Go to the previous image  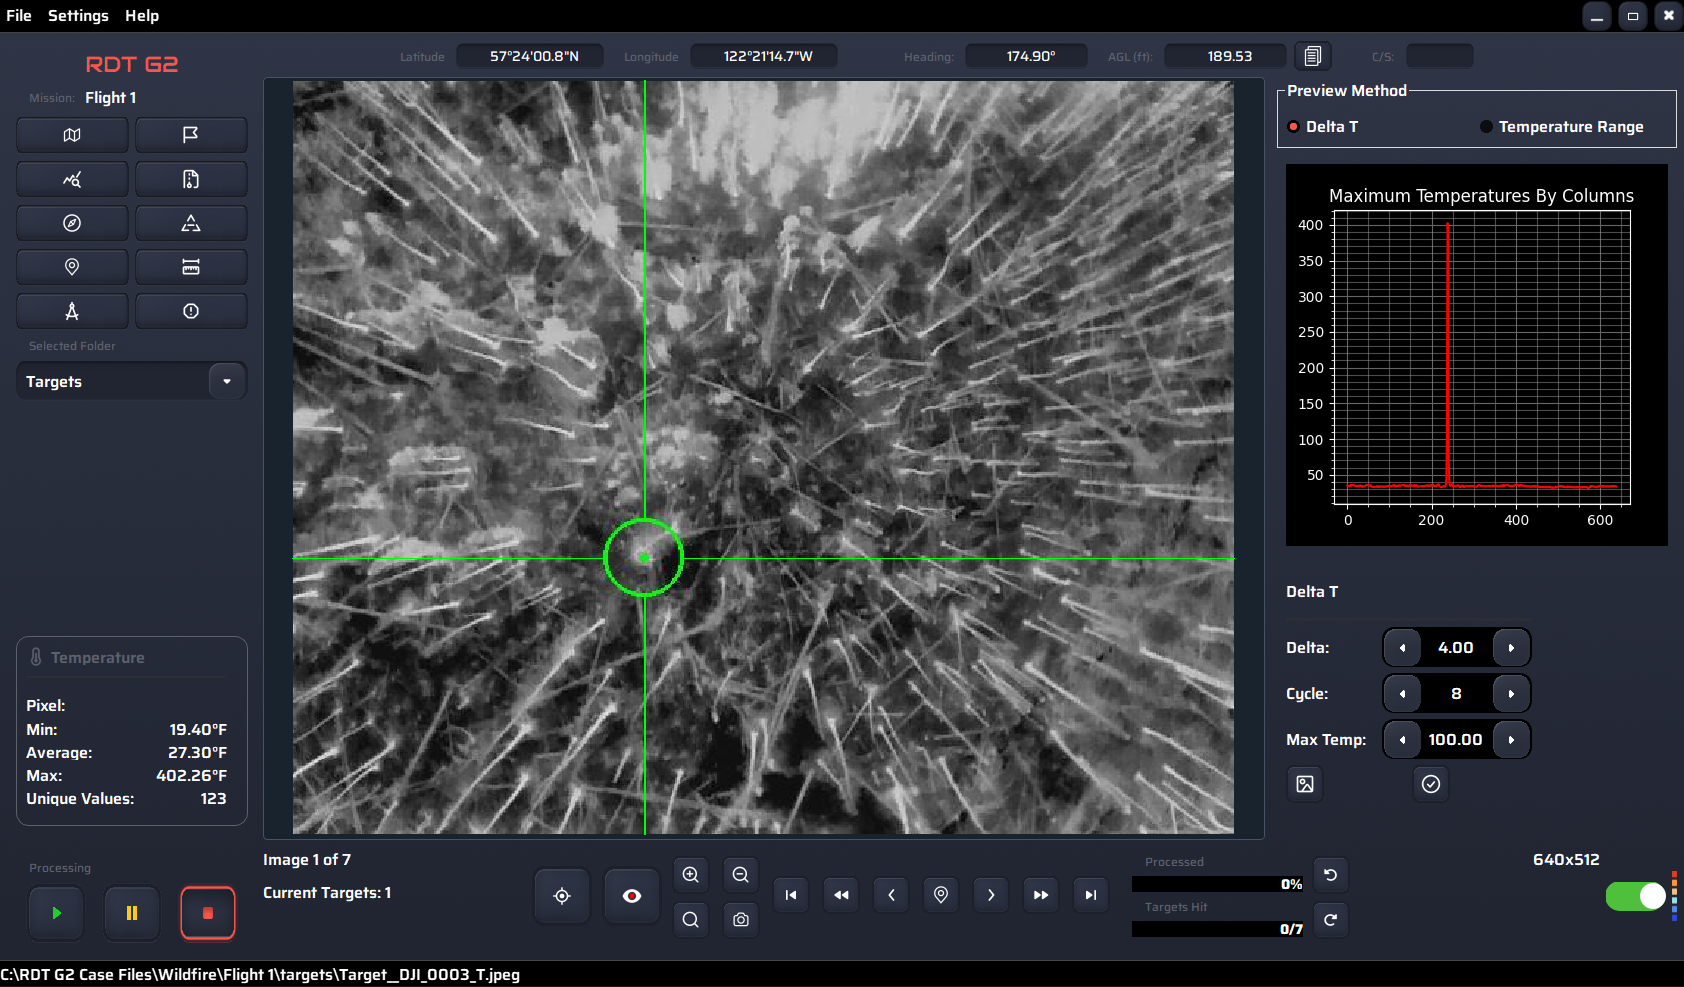click(891, 895)
